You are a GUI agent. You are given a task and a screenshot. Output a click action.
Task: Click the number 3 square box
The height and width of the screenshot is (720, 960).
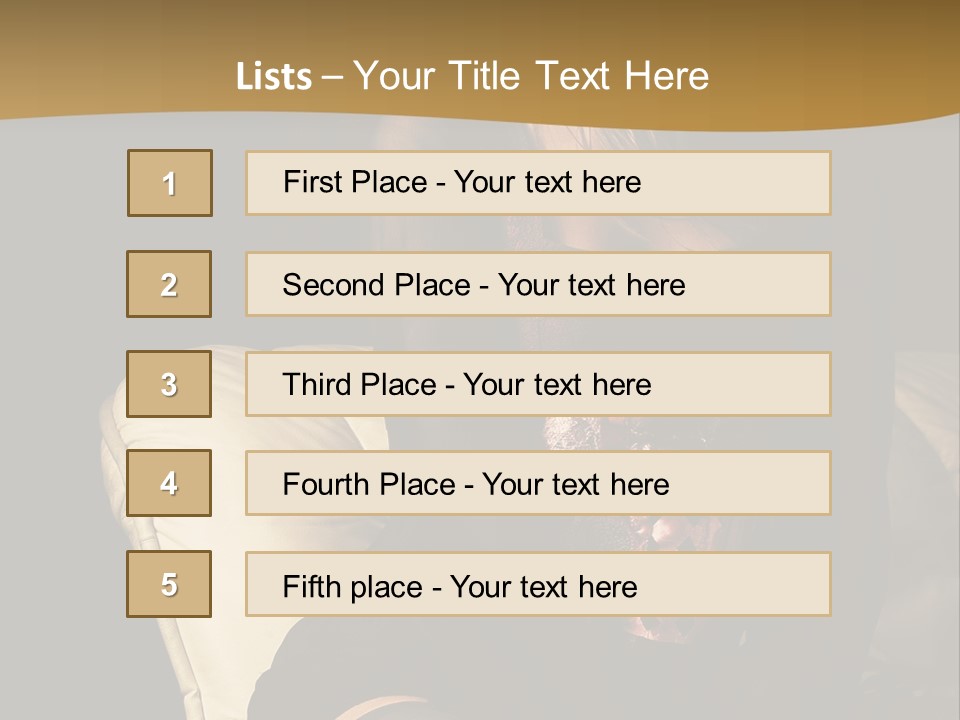(169, 384)
